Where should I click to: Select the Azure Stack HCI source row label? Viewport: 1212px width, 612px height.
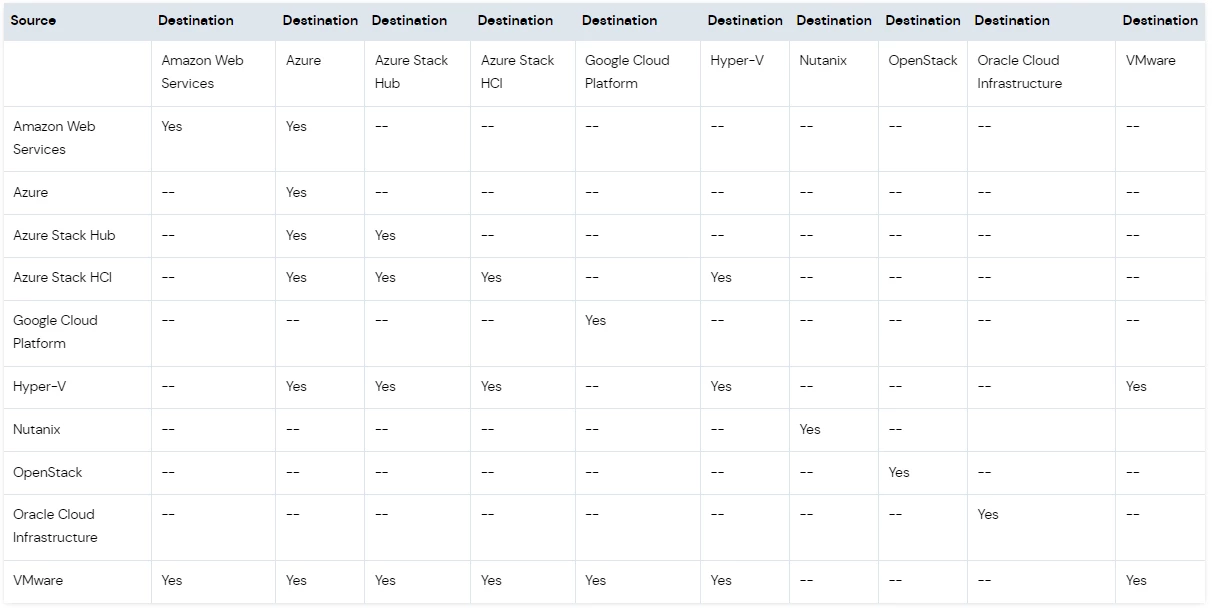(x=62, y=278)
